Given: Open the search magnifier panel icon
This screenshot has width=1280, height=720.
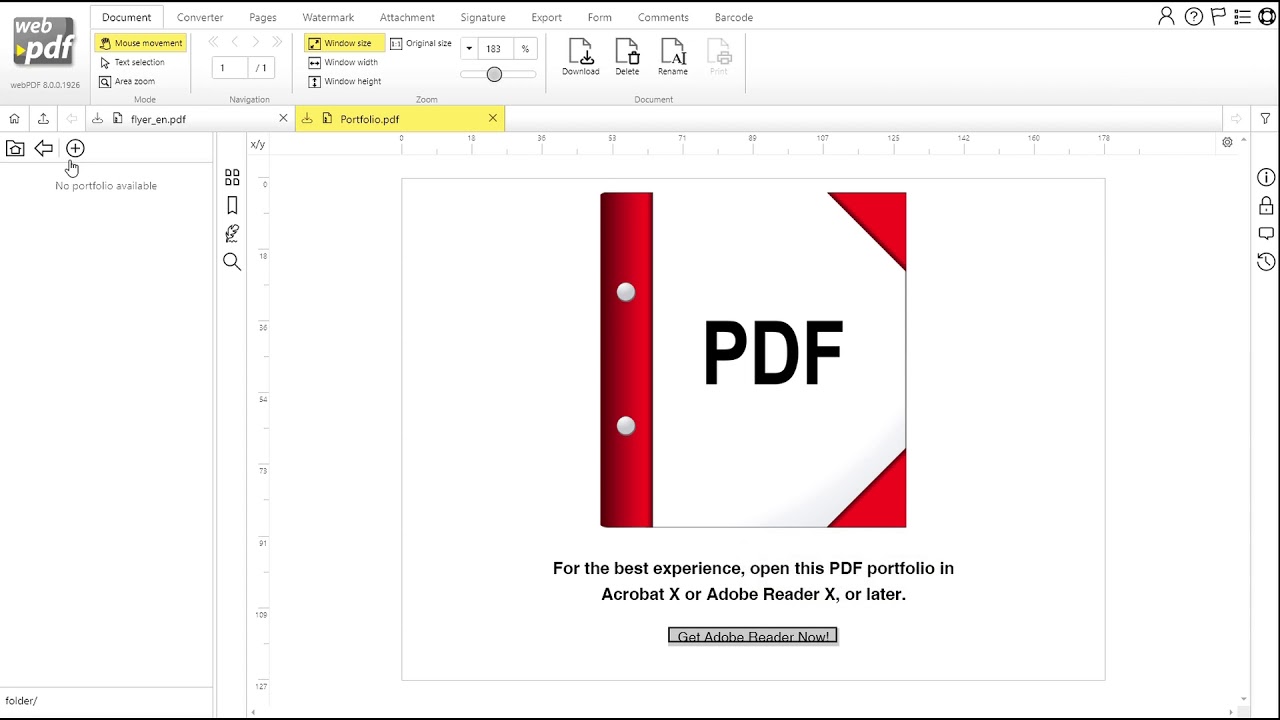Looking at the screenshot, I should (x=232, y=262).
